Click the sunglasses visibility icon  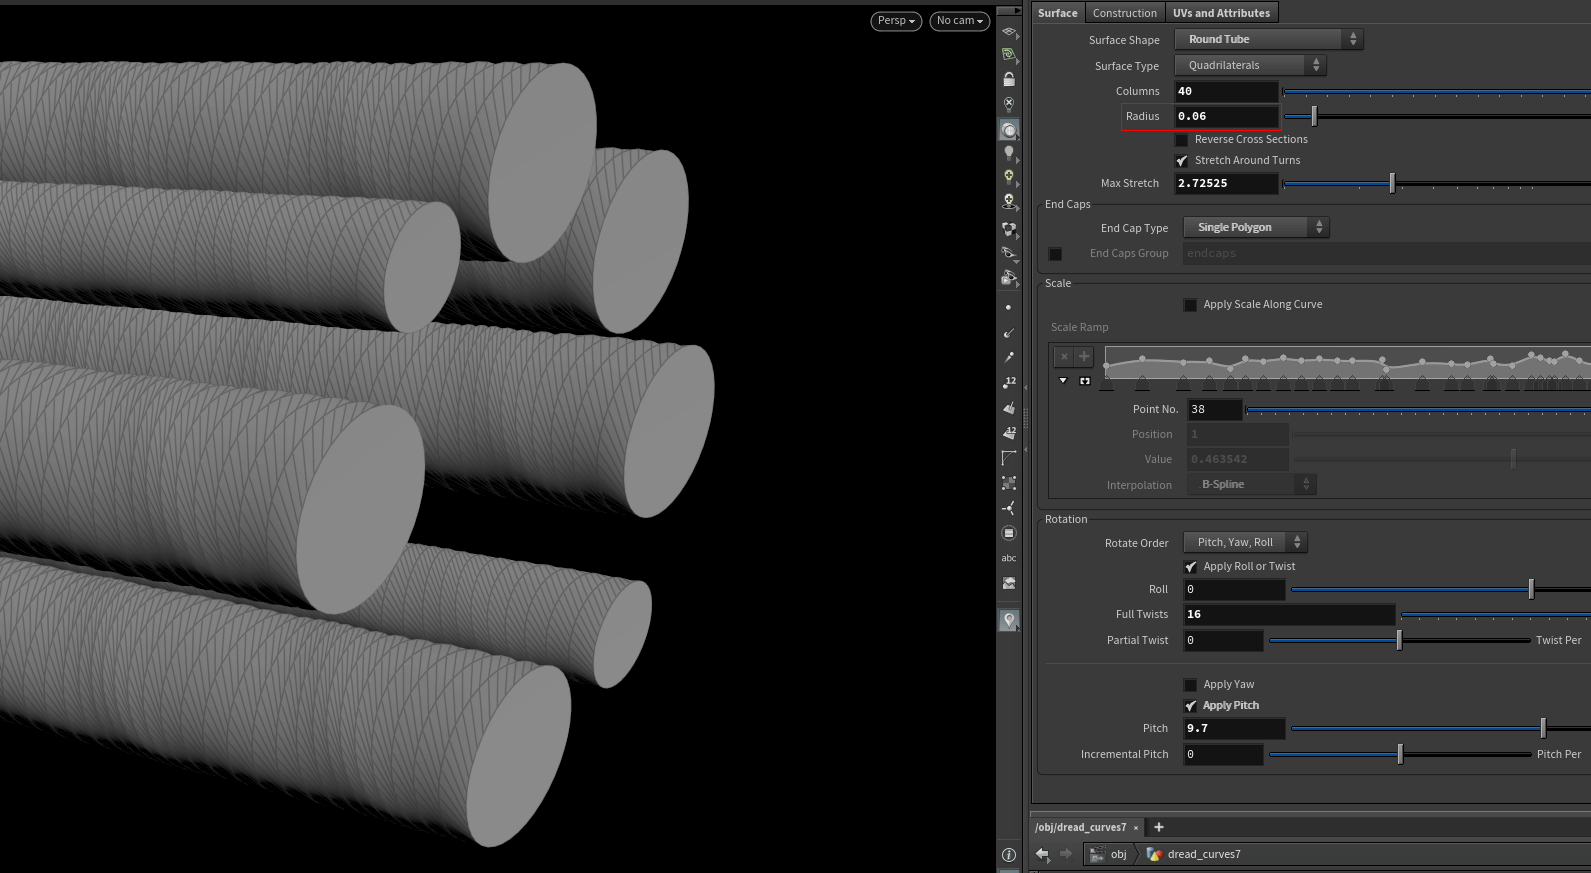[1009, 253]
